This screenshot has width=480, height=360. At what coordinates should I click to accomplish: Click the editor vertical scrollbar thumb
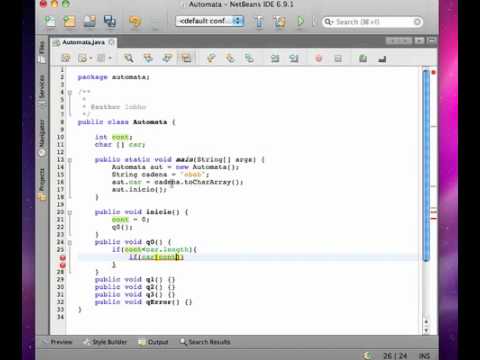(426, 165)
